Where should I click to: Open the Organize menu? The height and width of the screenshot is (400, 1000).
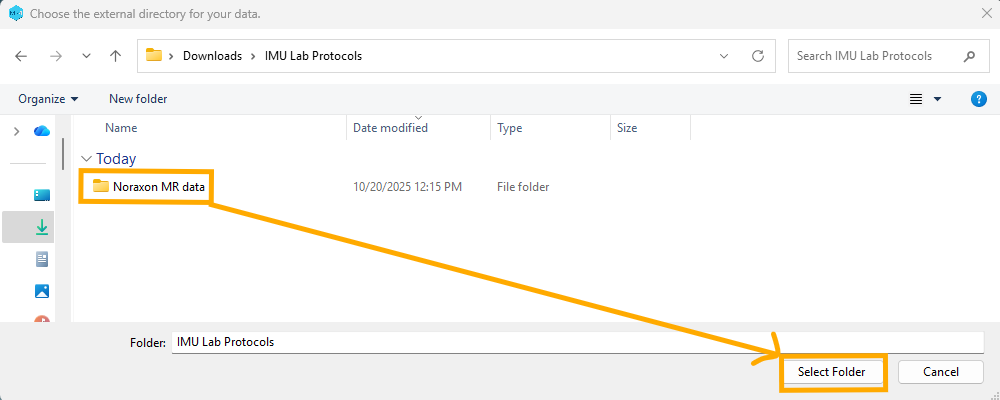(x=48, y=99)
